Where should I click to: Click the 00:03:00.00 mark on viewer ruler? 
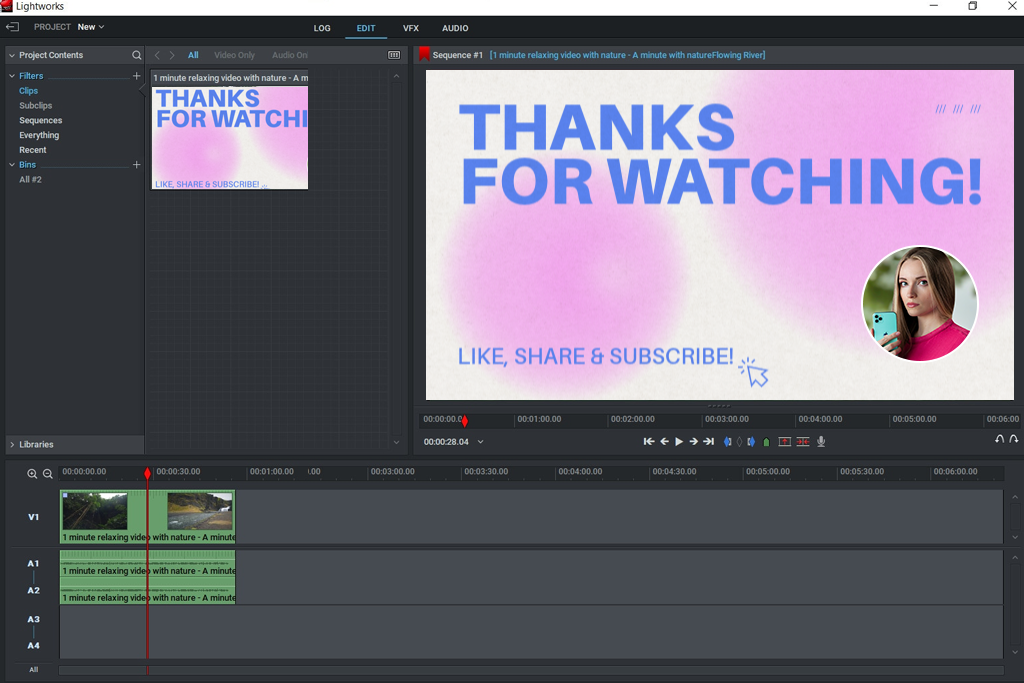(x=726, y=419)
